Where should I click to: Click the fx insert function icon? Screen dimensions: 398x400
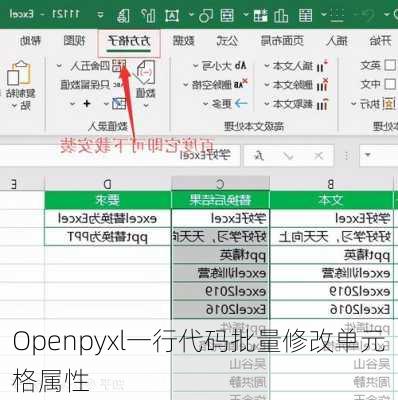[x=259, y=155]
